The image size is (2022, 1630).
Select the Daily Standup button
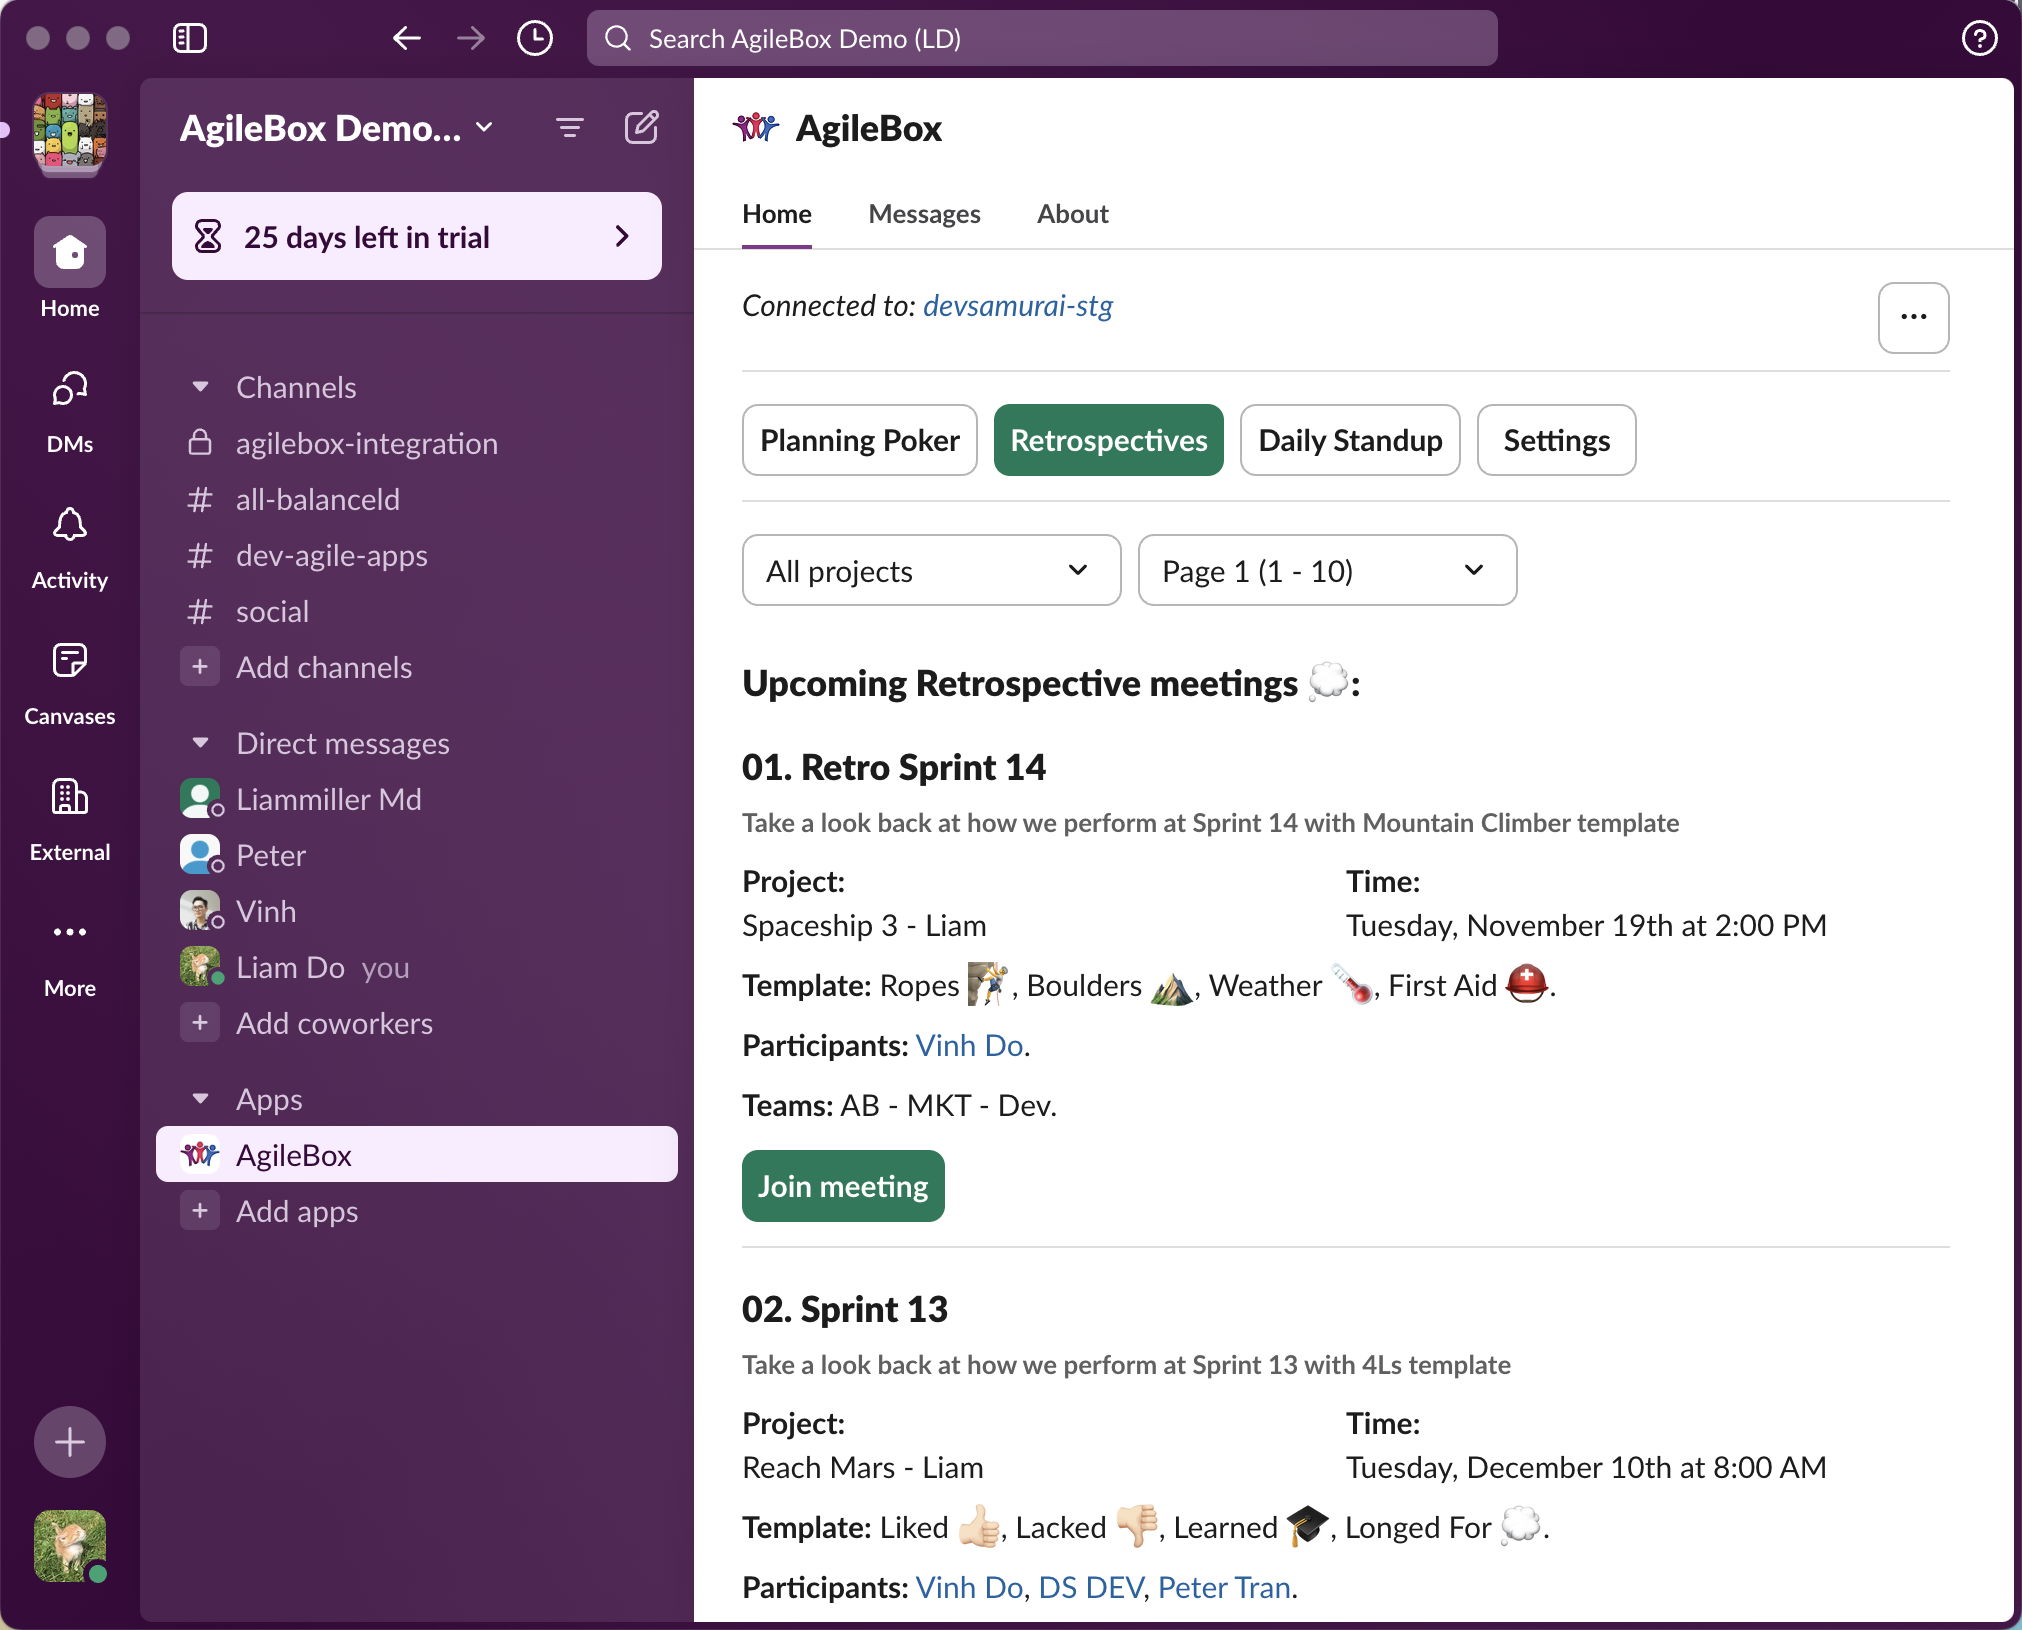click(1349, 440)
